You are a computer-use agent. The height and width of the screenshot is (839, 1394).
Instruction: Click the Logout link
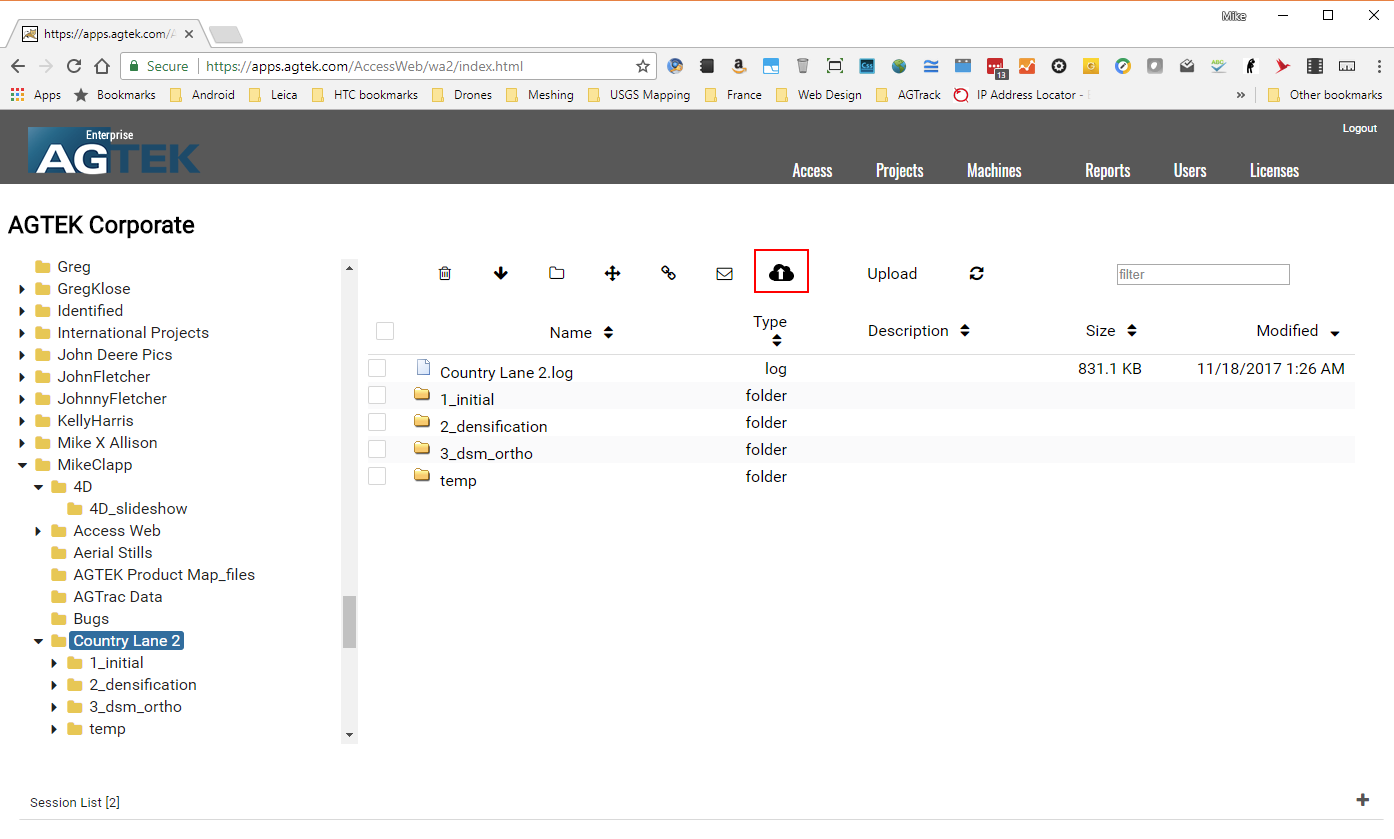click(x=1359, y=128)
